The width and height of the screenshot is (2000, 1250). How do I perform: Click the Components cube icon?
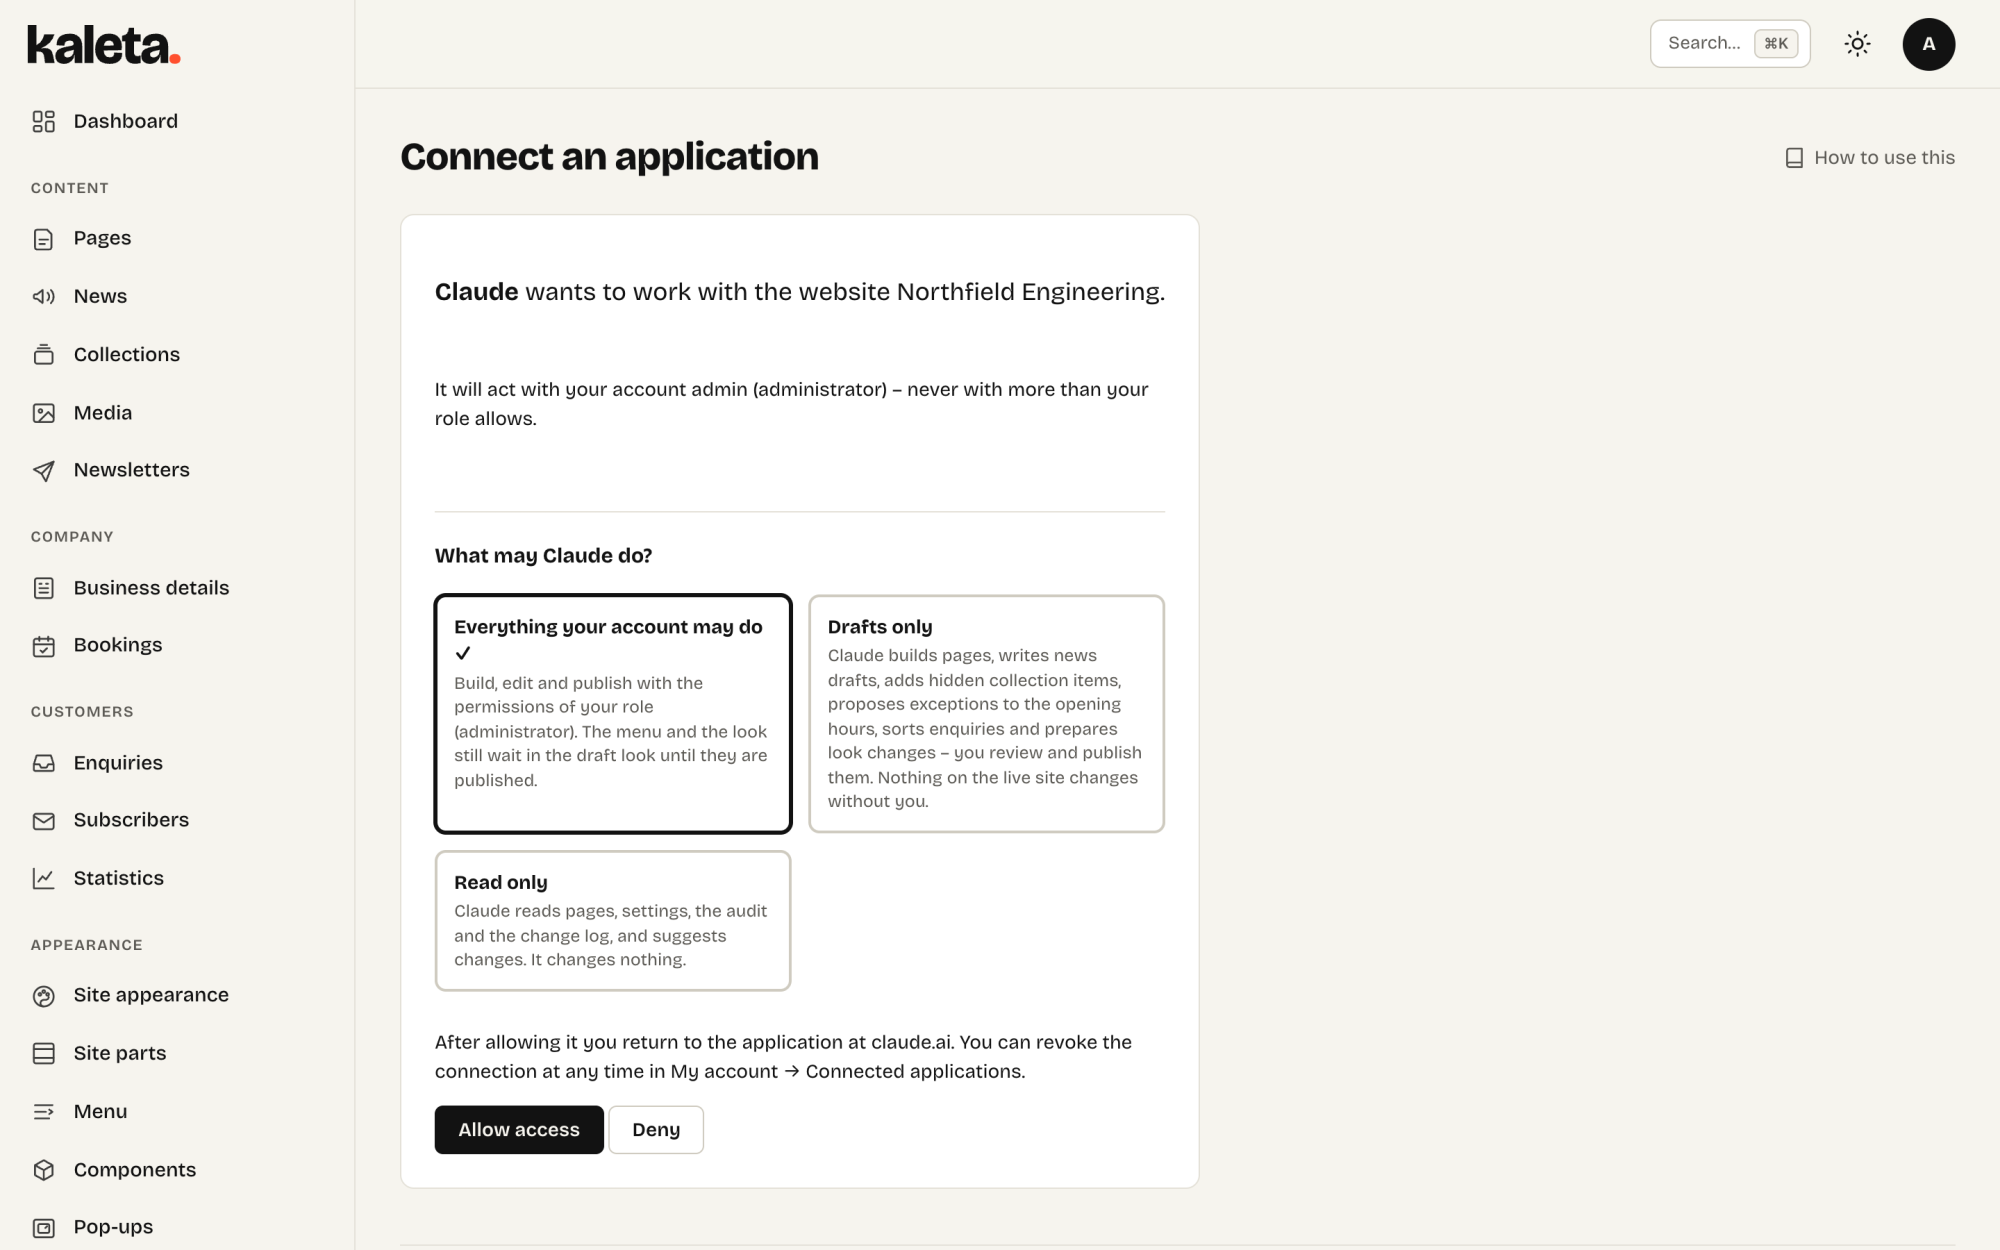coord(43,1170)
